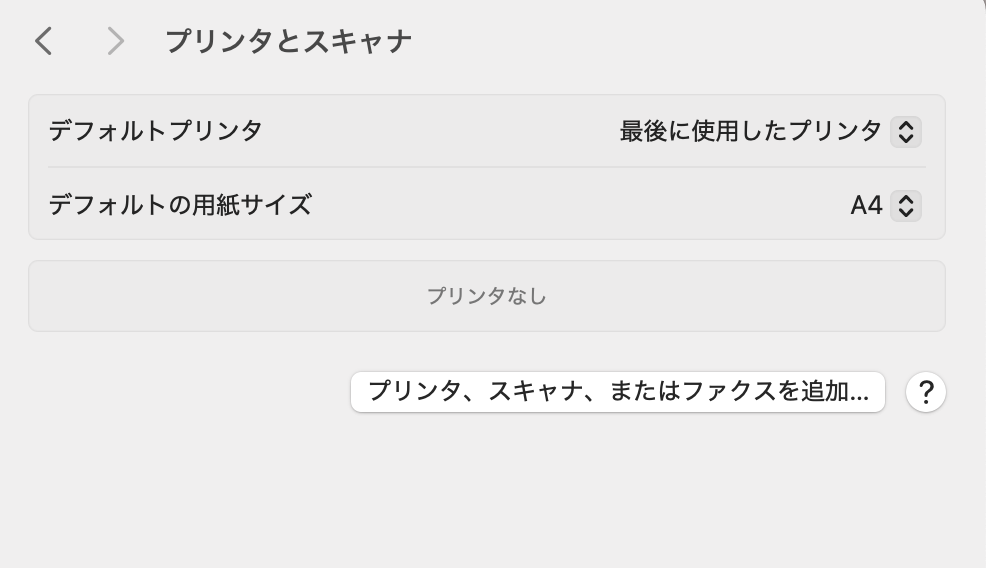This screenshot has height=568, width=986.
Task: Click the upper arrow of the A4 stepper
Action: 906,199
